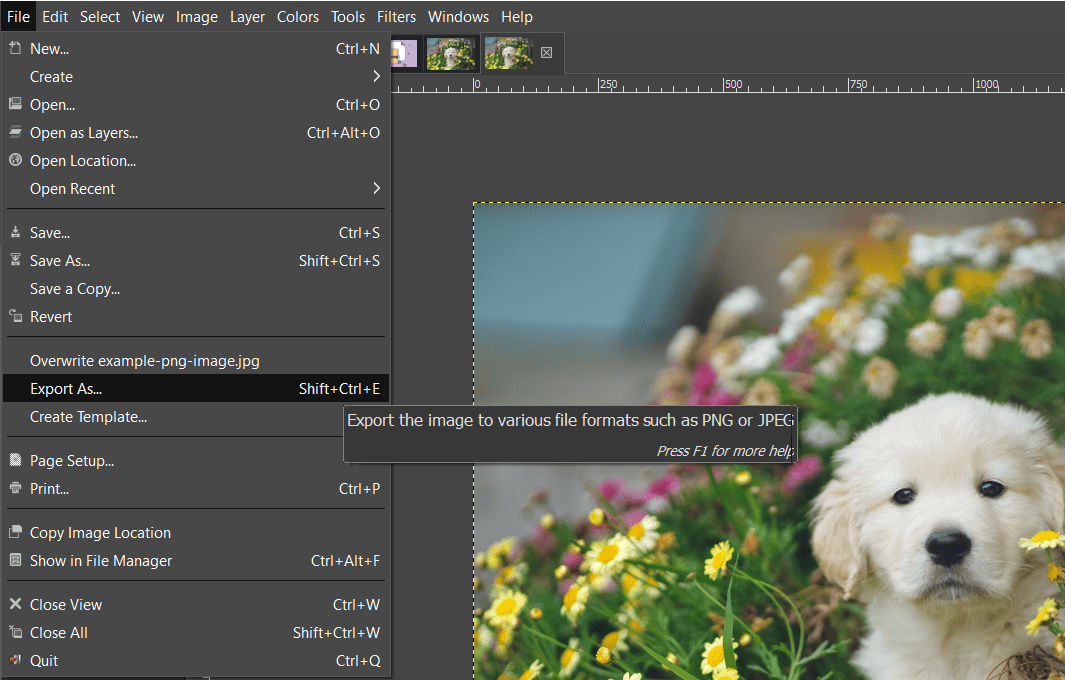Click the Quit icon at menu bottom
The image size is (1065, 680).
point(16,660)
